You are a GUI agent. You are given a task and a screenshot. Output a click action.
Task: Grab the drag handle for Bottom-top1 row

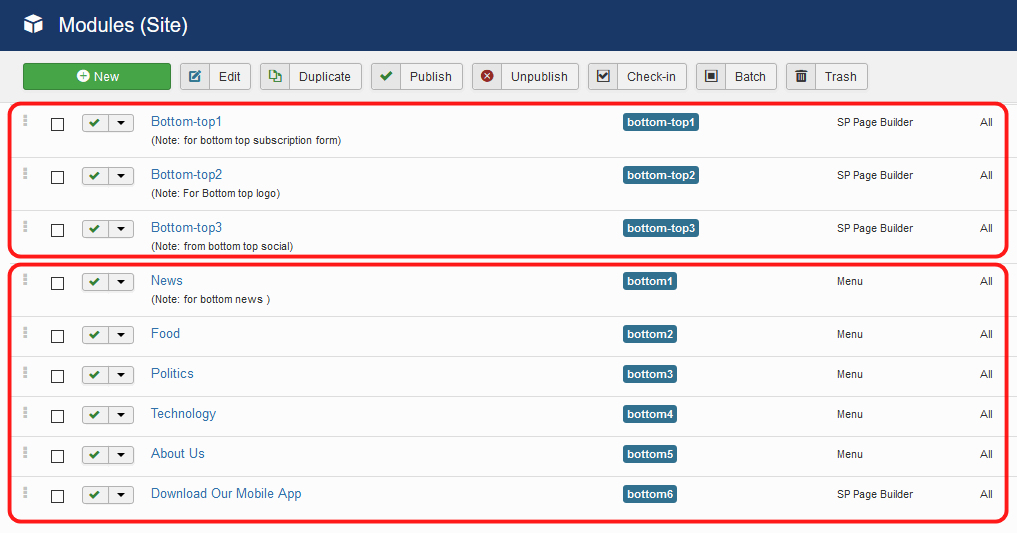[25, 121]
